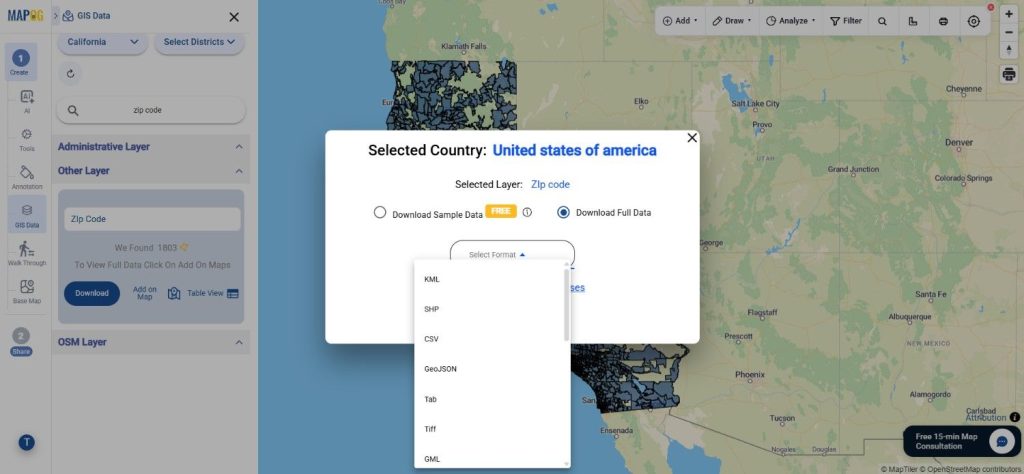The width and height of the screenshot is (1024, 474).
Task: Close the GIS Data panel
Action: coord(234,17)
